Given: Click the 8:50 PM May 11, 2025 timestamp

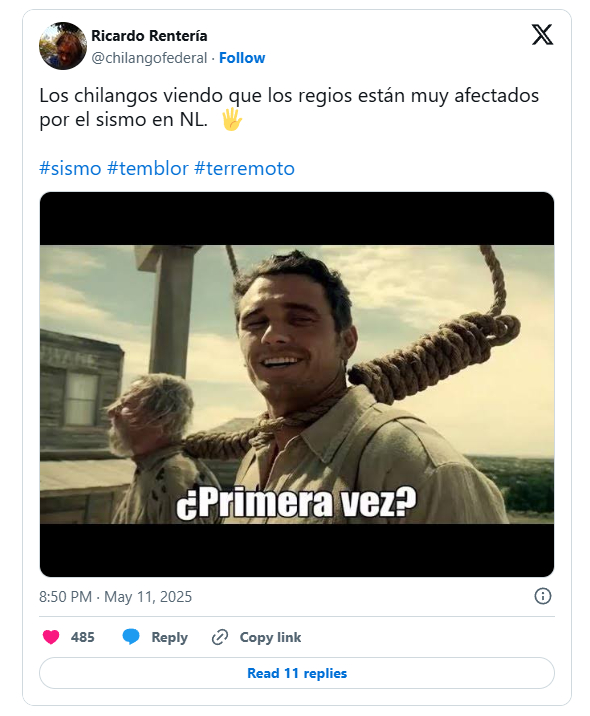Looking at the screenshot, I should click(x=116, y=596).
